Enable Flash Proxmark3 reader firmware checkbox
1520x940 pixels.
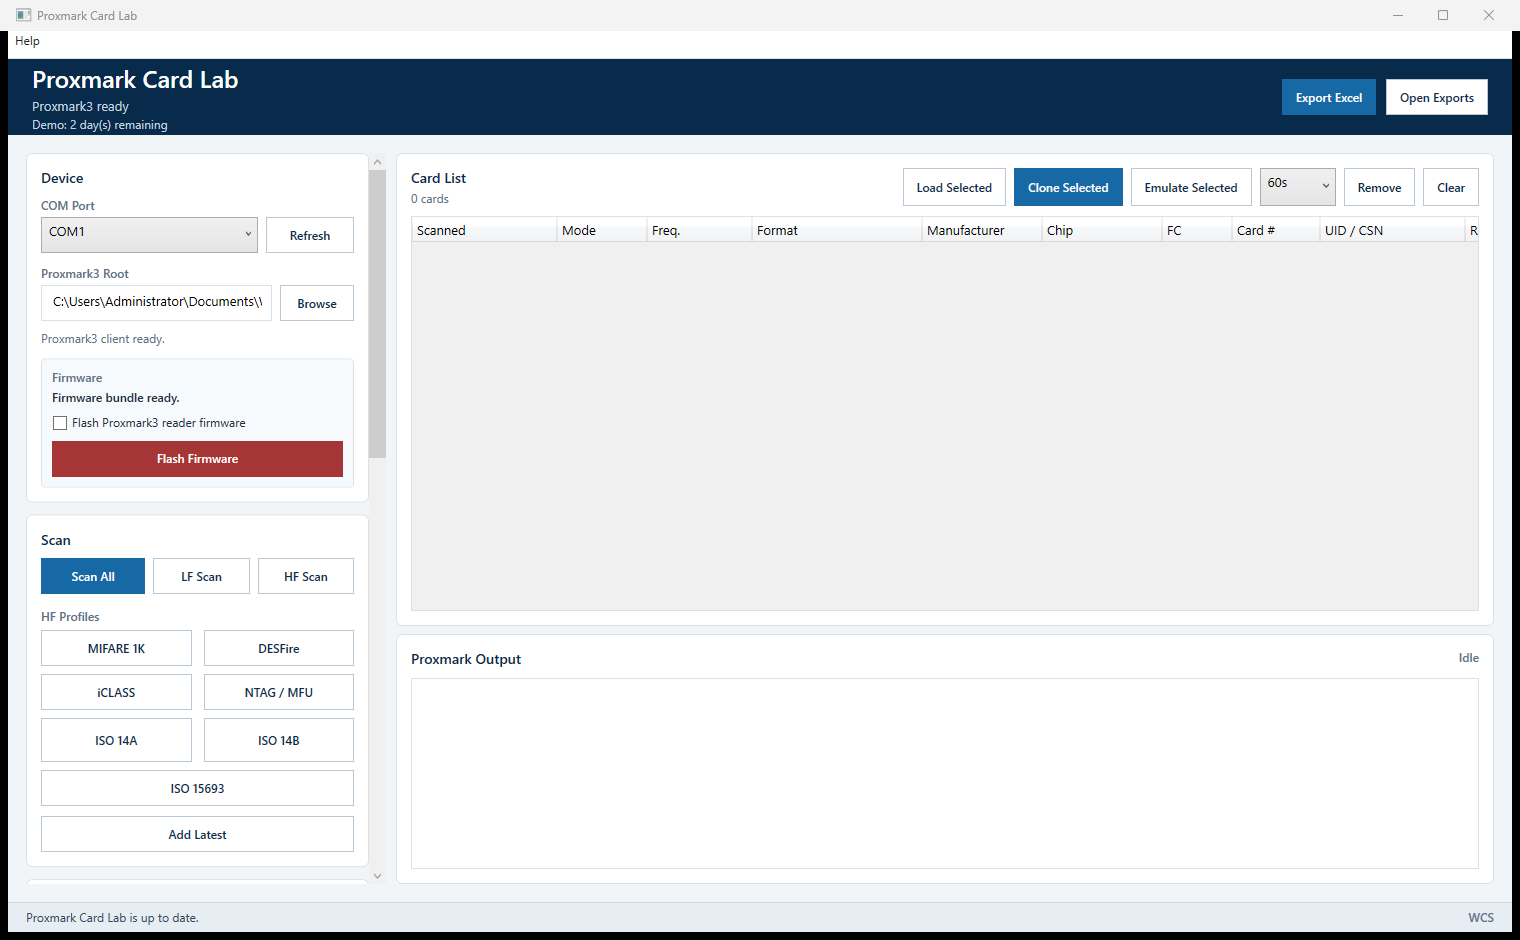pyautogui.click(x=60, y=423)
